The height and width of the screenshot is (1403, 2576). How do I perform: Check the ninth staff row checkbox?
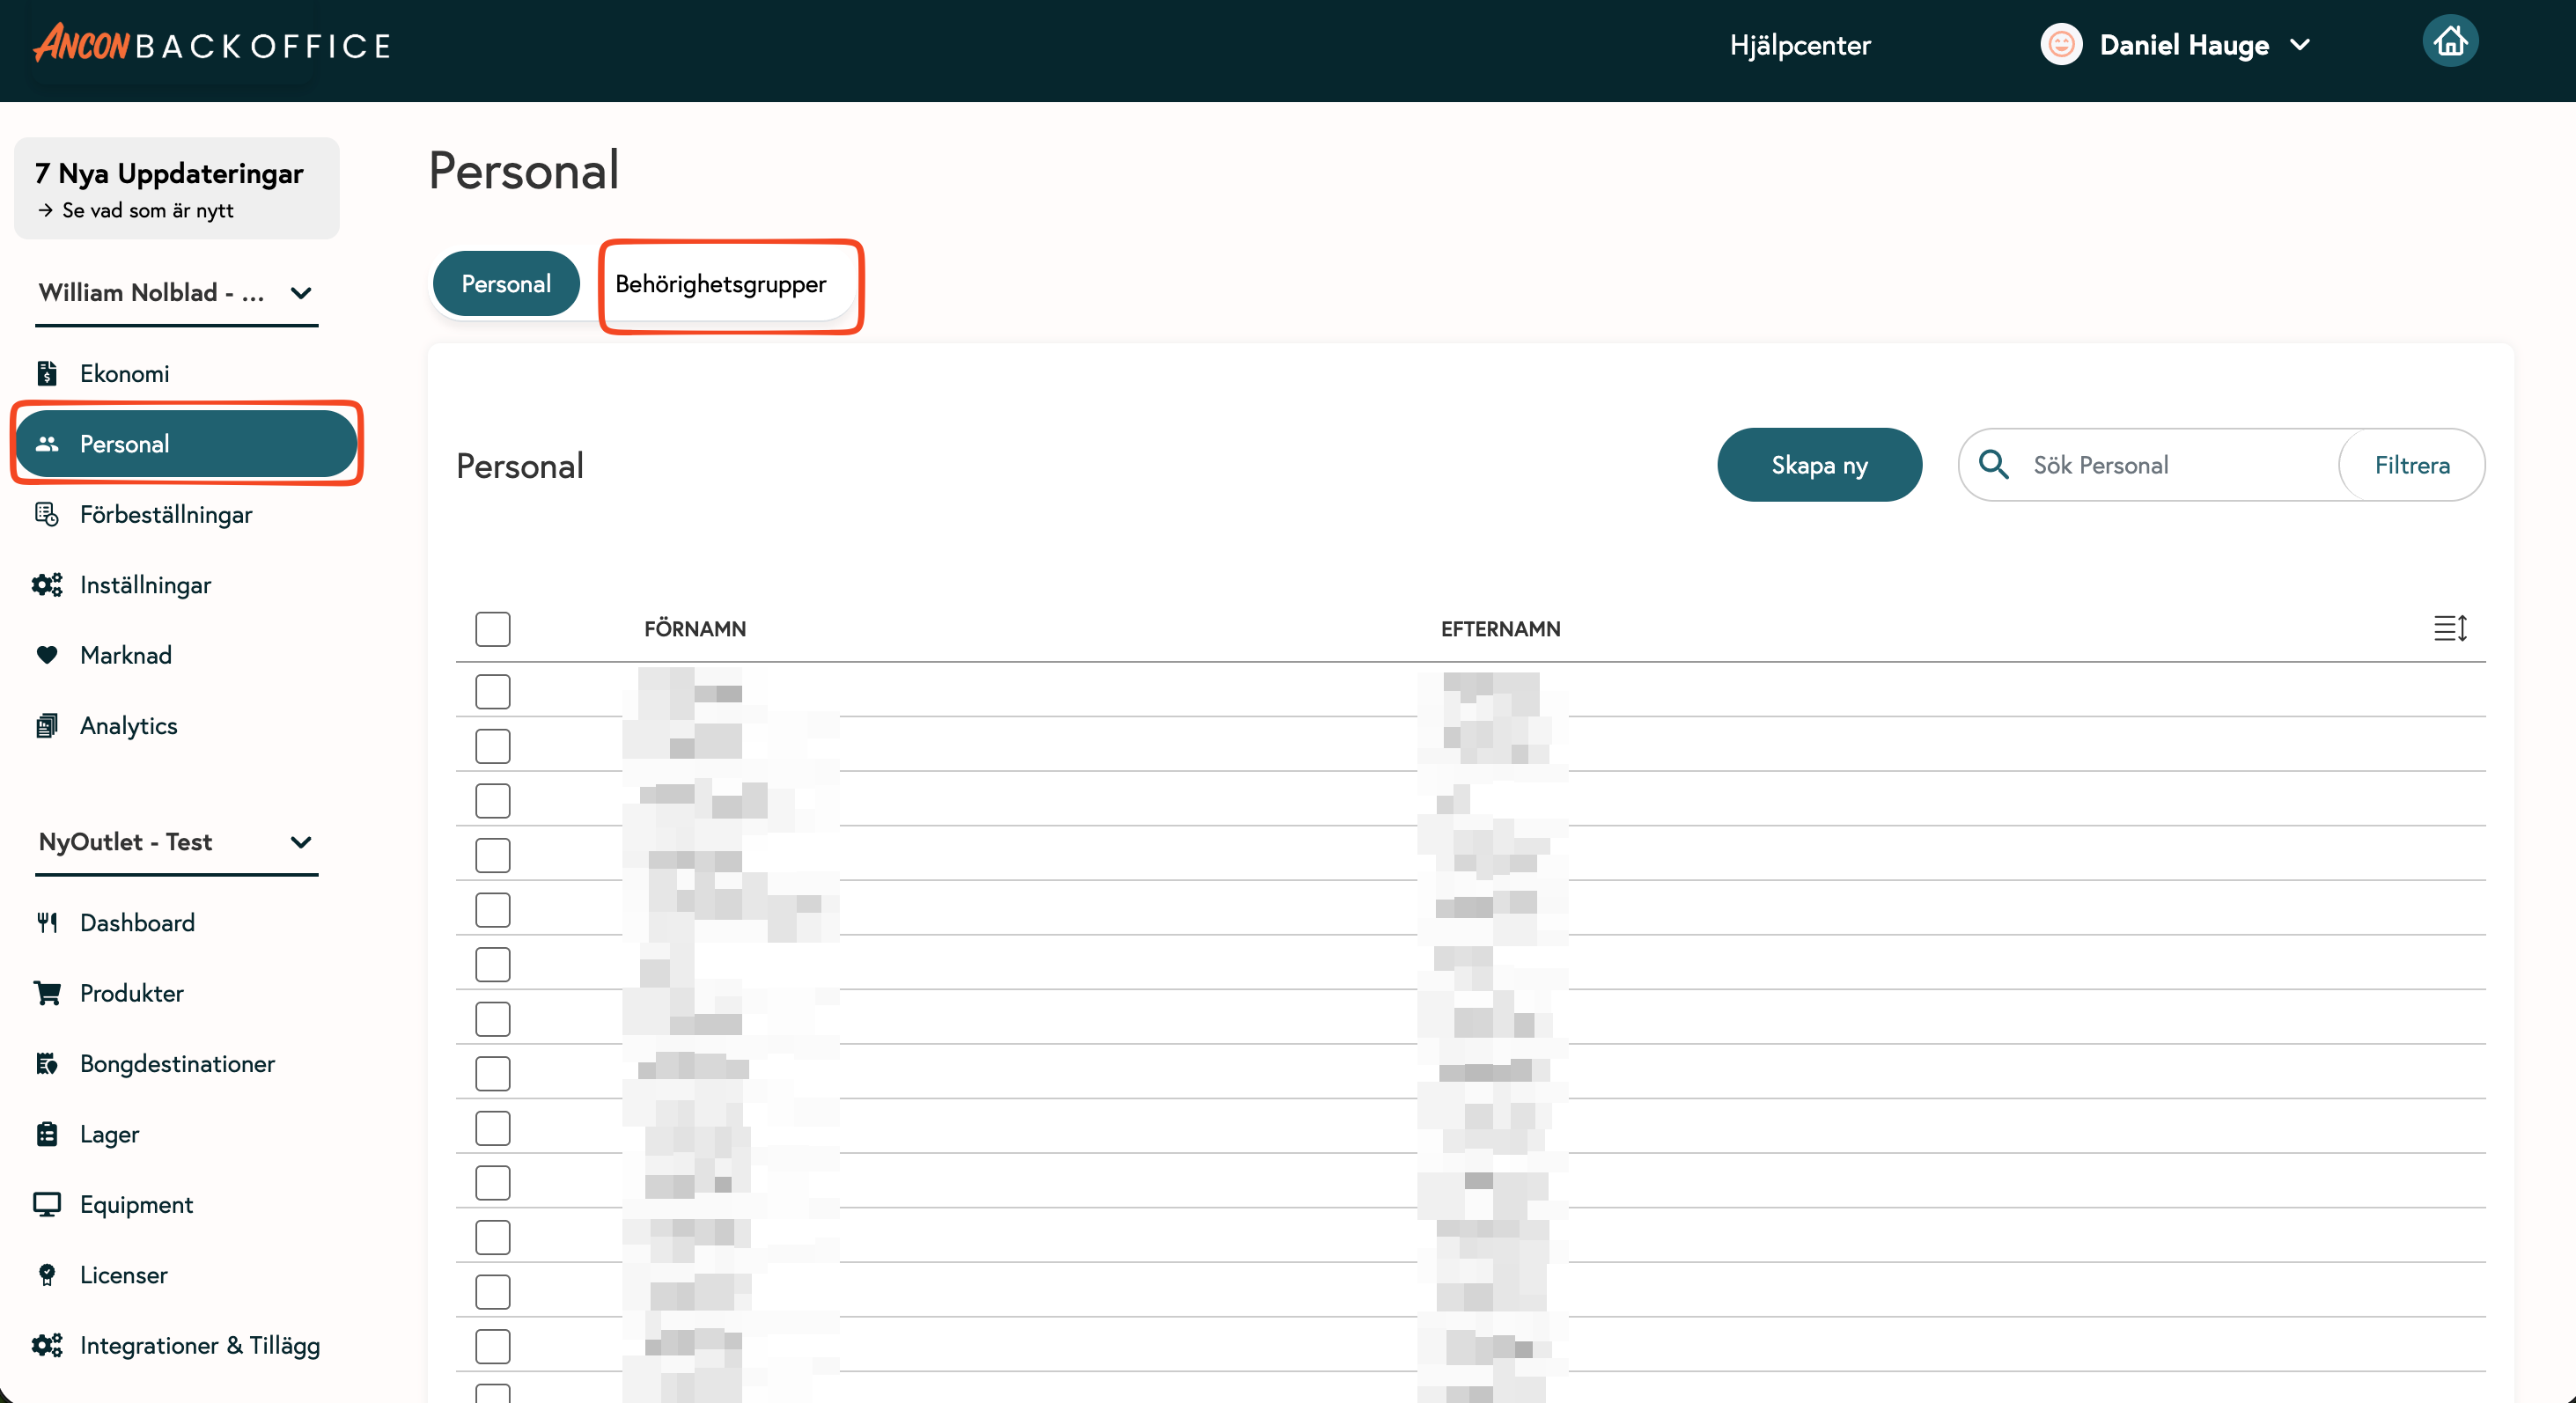(493, 1128)
